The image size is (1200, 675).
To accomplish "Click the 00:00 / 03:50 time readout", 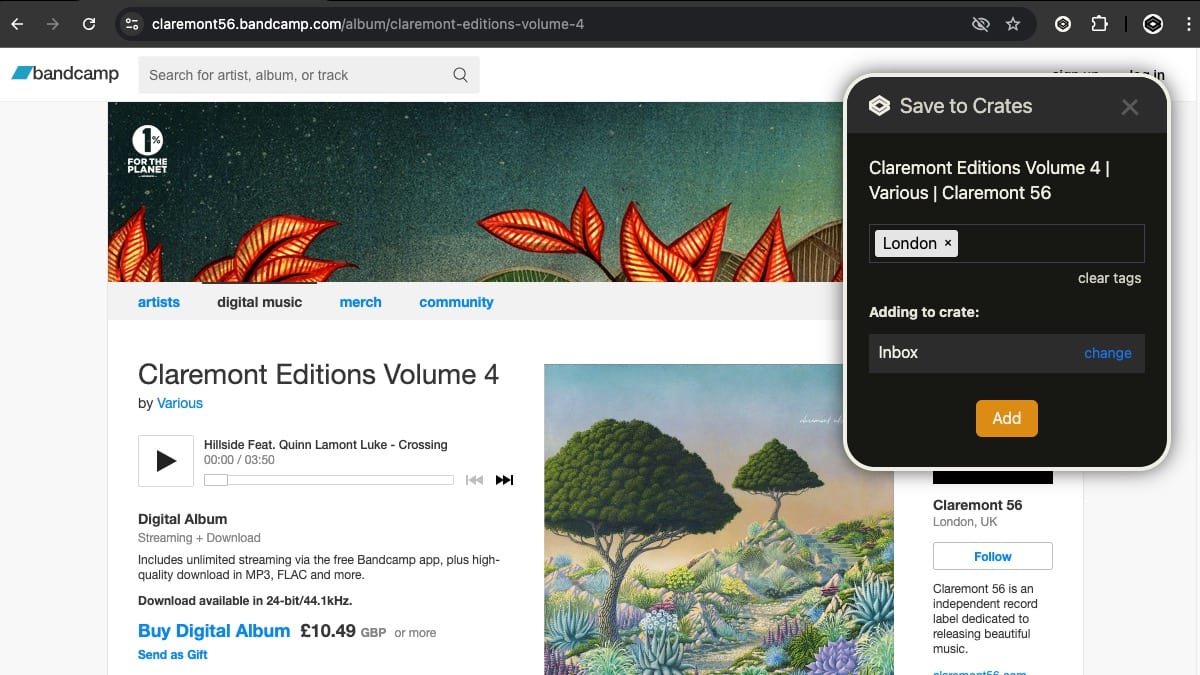I will (x=239, y=460).
